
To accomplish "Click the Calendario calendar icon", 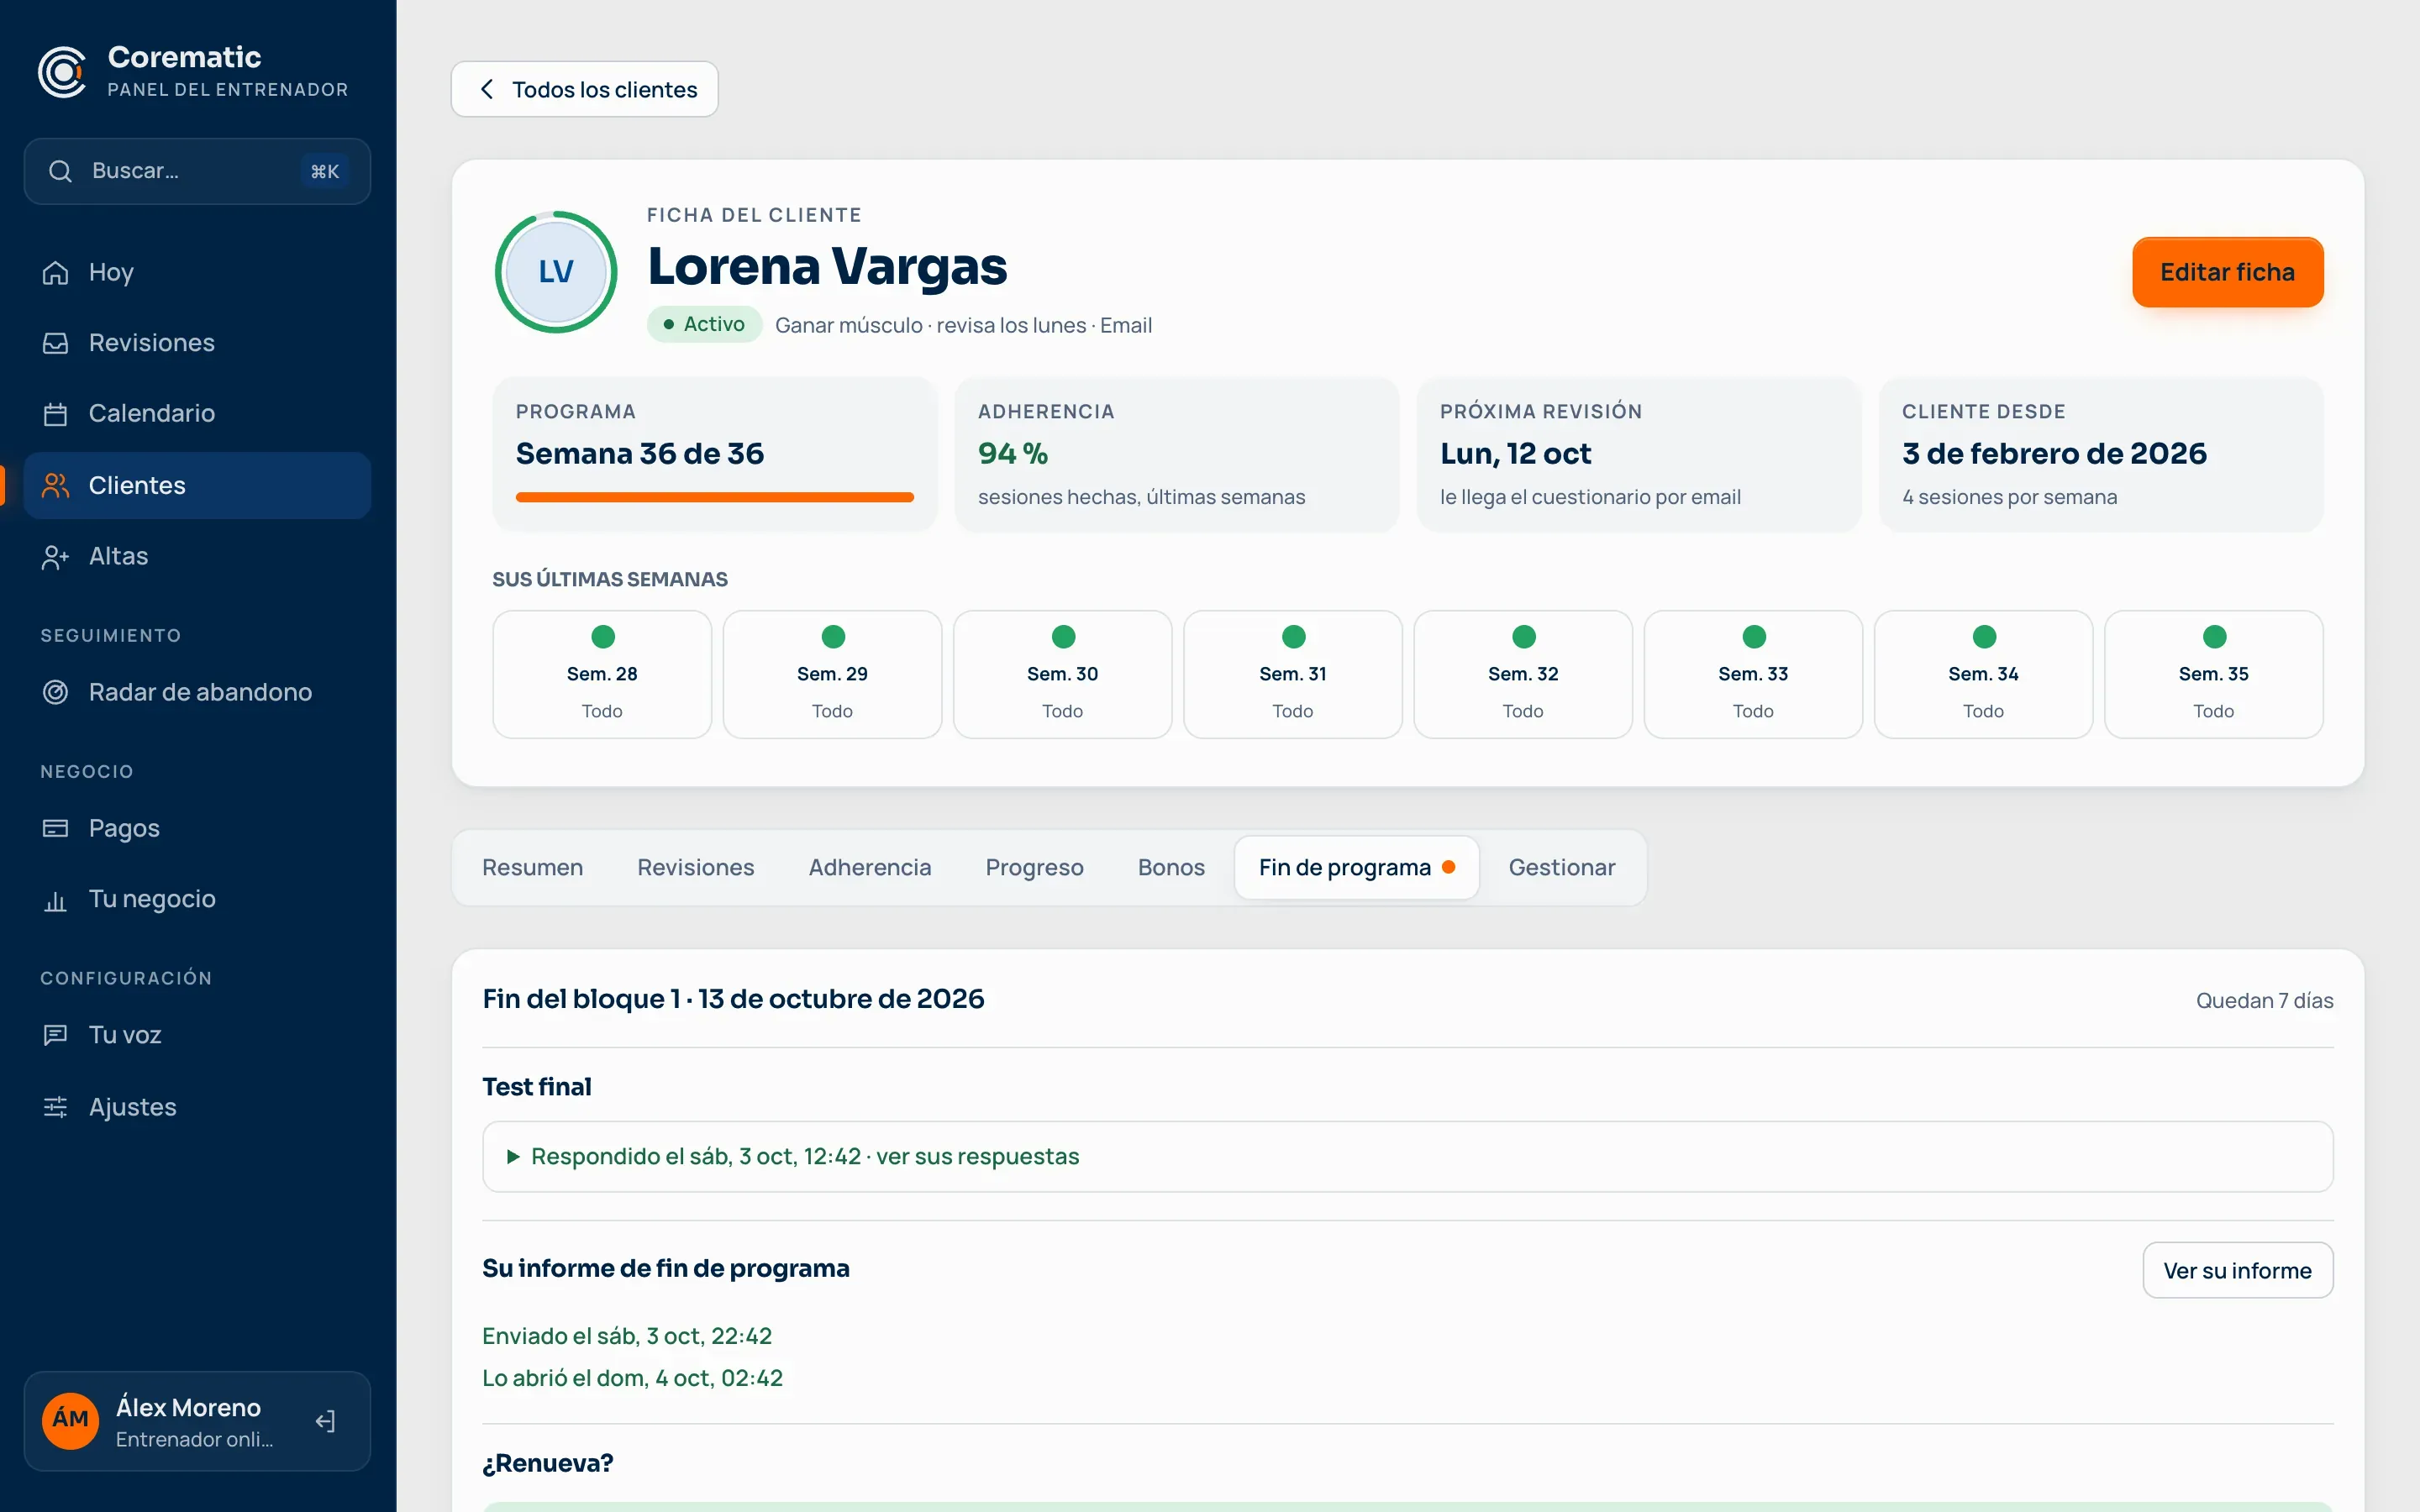I will [x=55, y=414].
